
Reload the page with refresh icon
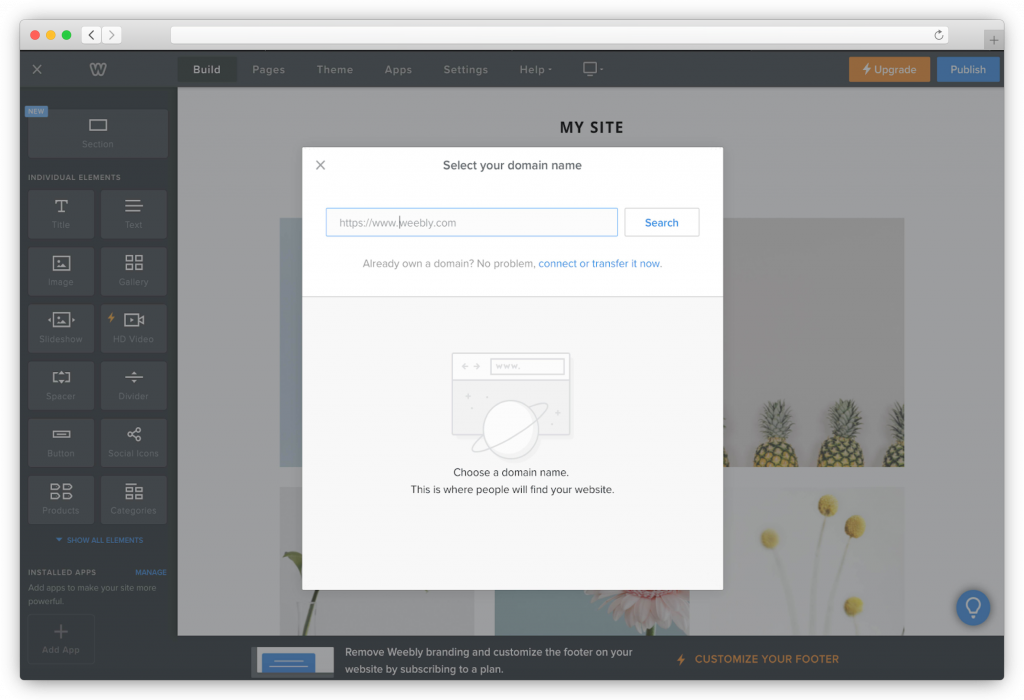[x=938, y=35]
